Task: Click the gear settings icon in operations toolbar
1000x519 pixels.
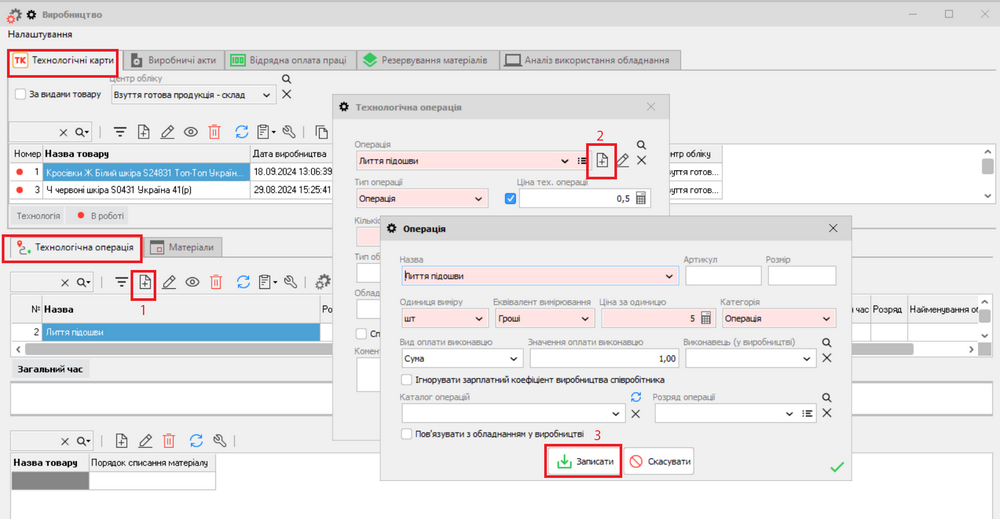Action: click(323, 283)
